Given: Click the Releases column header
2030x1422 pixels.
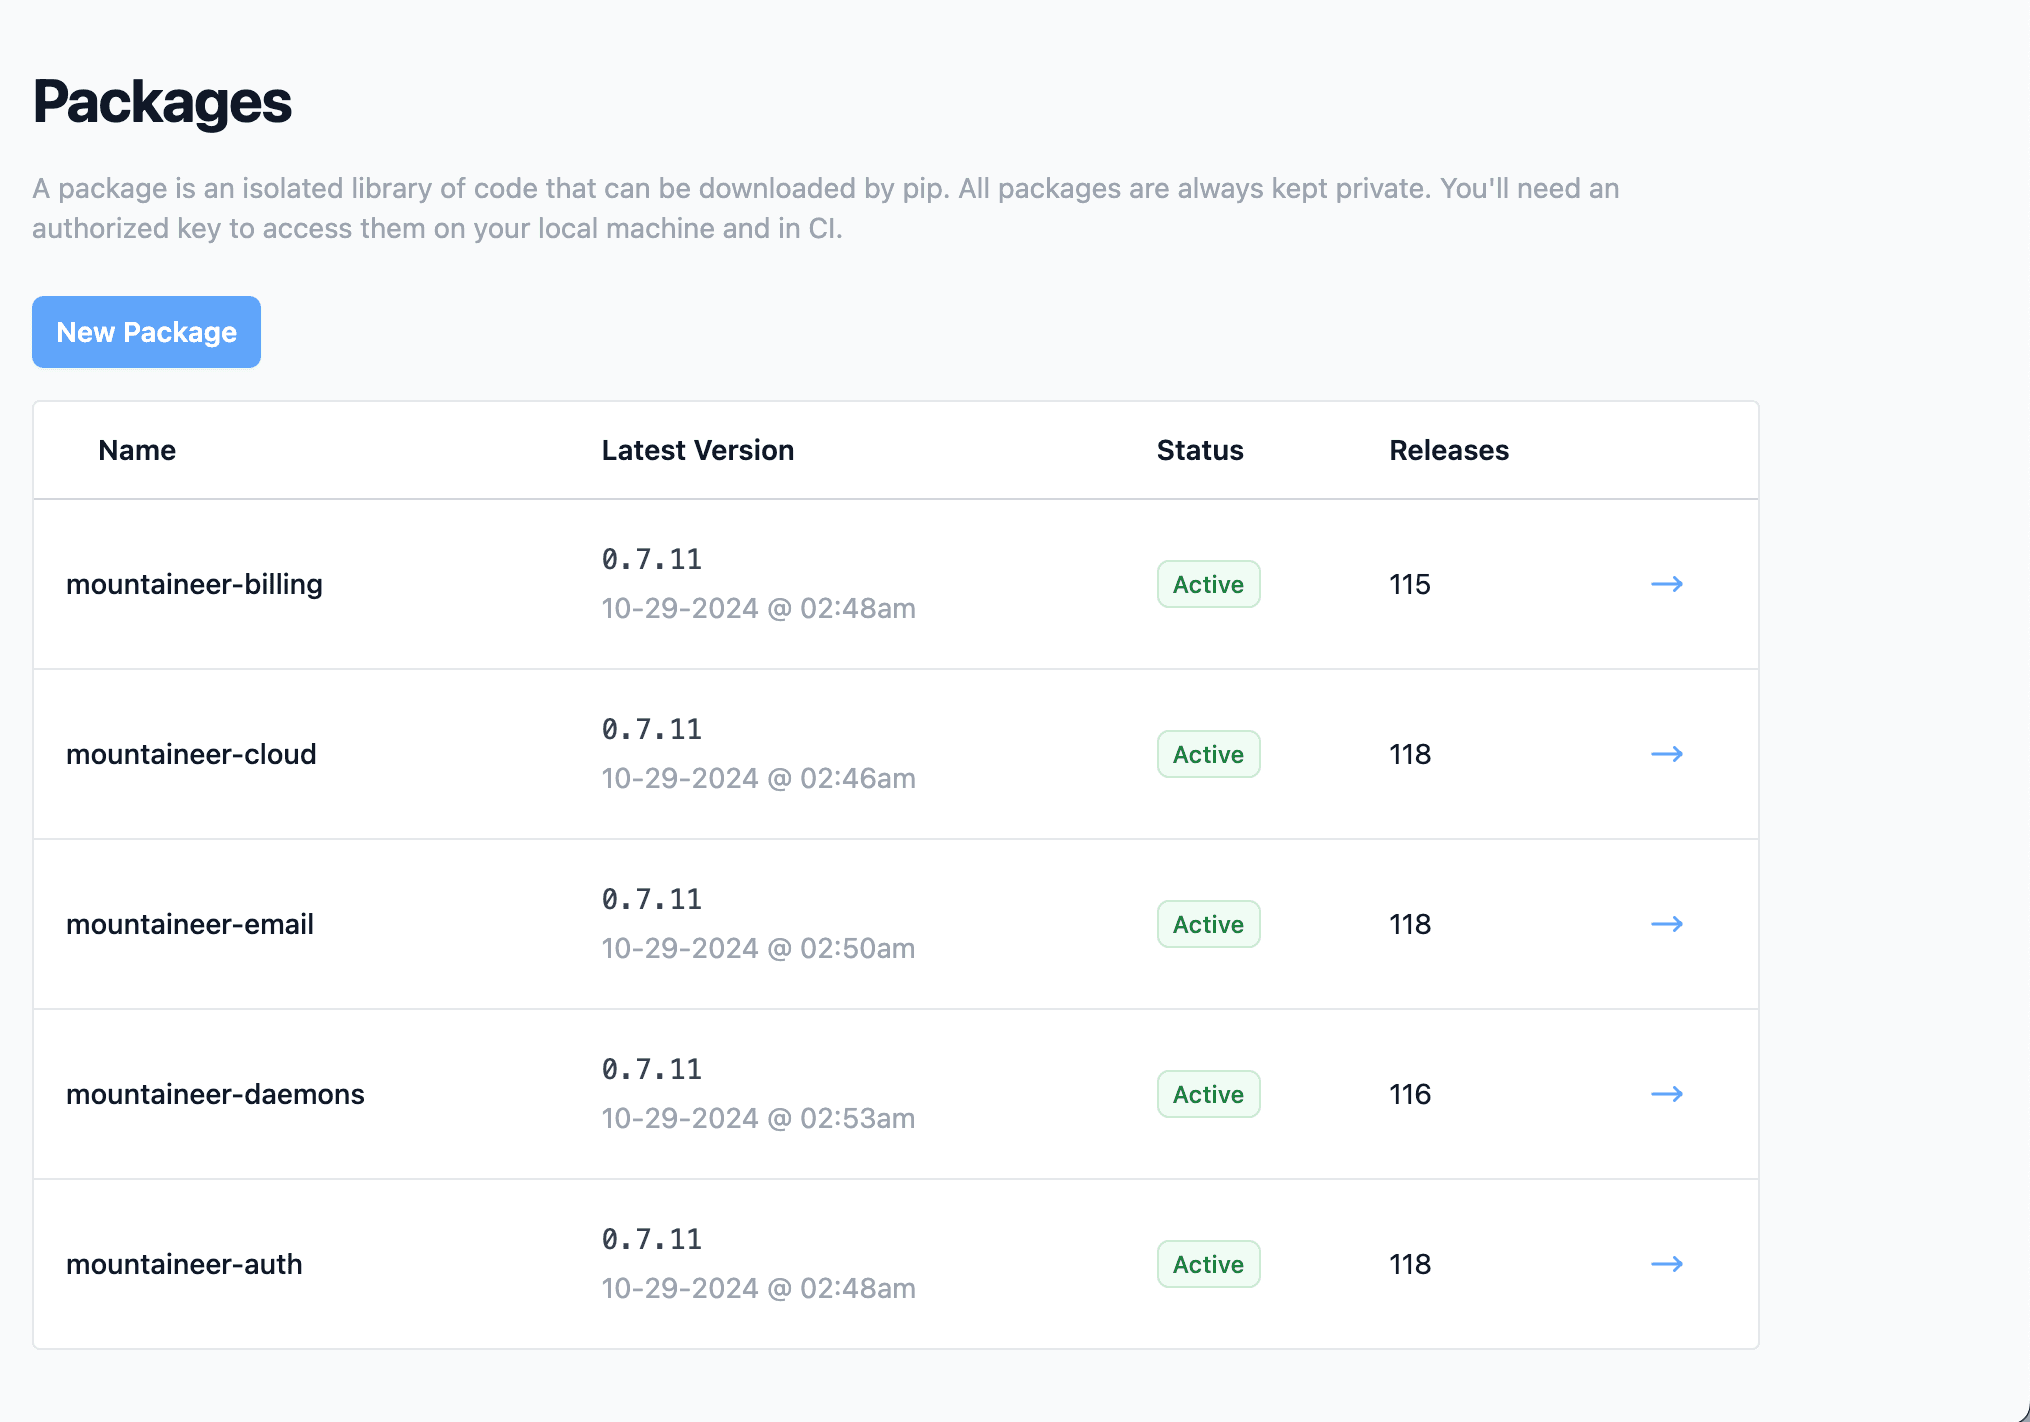Looking at the screenshot, I should tap(1449, 450).
